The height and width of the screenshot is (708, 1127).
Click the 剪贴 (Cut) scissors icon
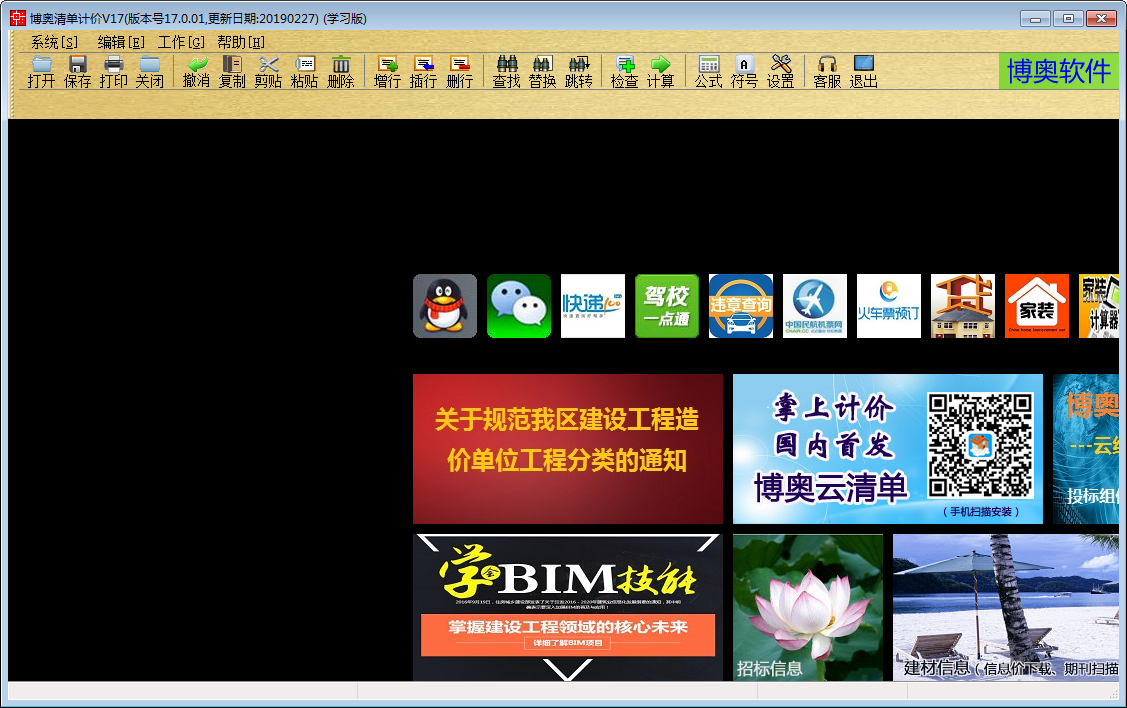(x=268, y=72)
